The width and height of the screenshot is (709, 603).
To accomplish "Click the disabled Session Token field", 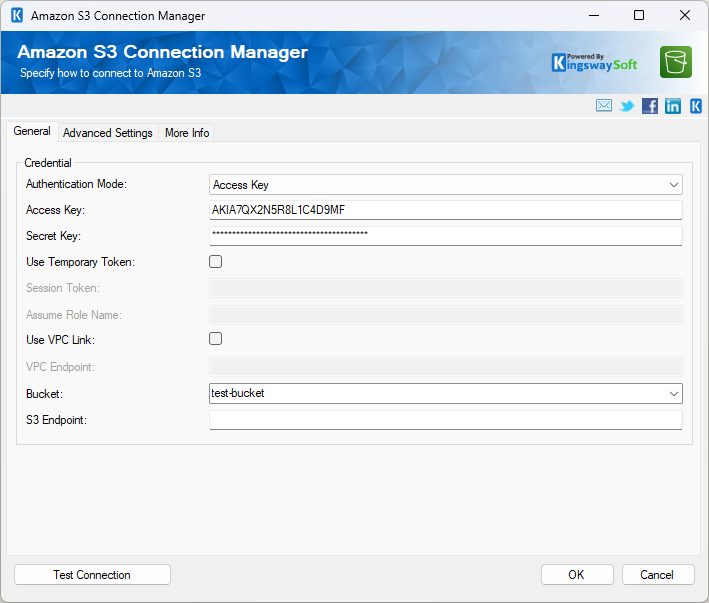I will [x=446, y=288].
